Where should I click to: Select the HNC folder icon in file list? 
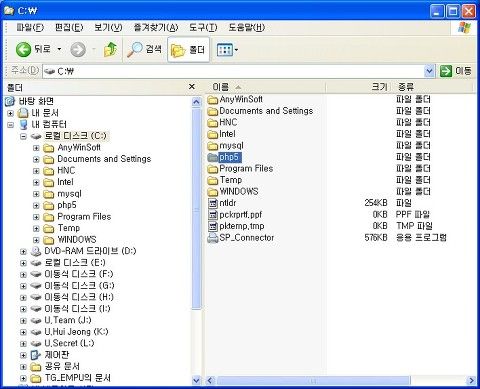(x=212, y=123)
